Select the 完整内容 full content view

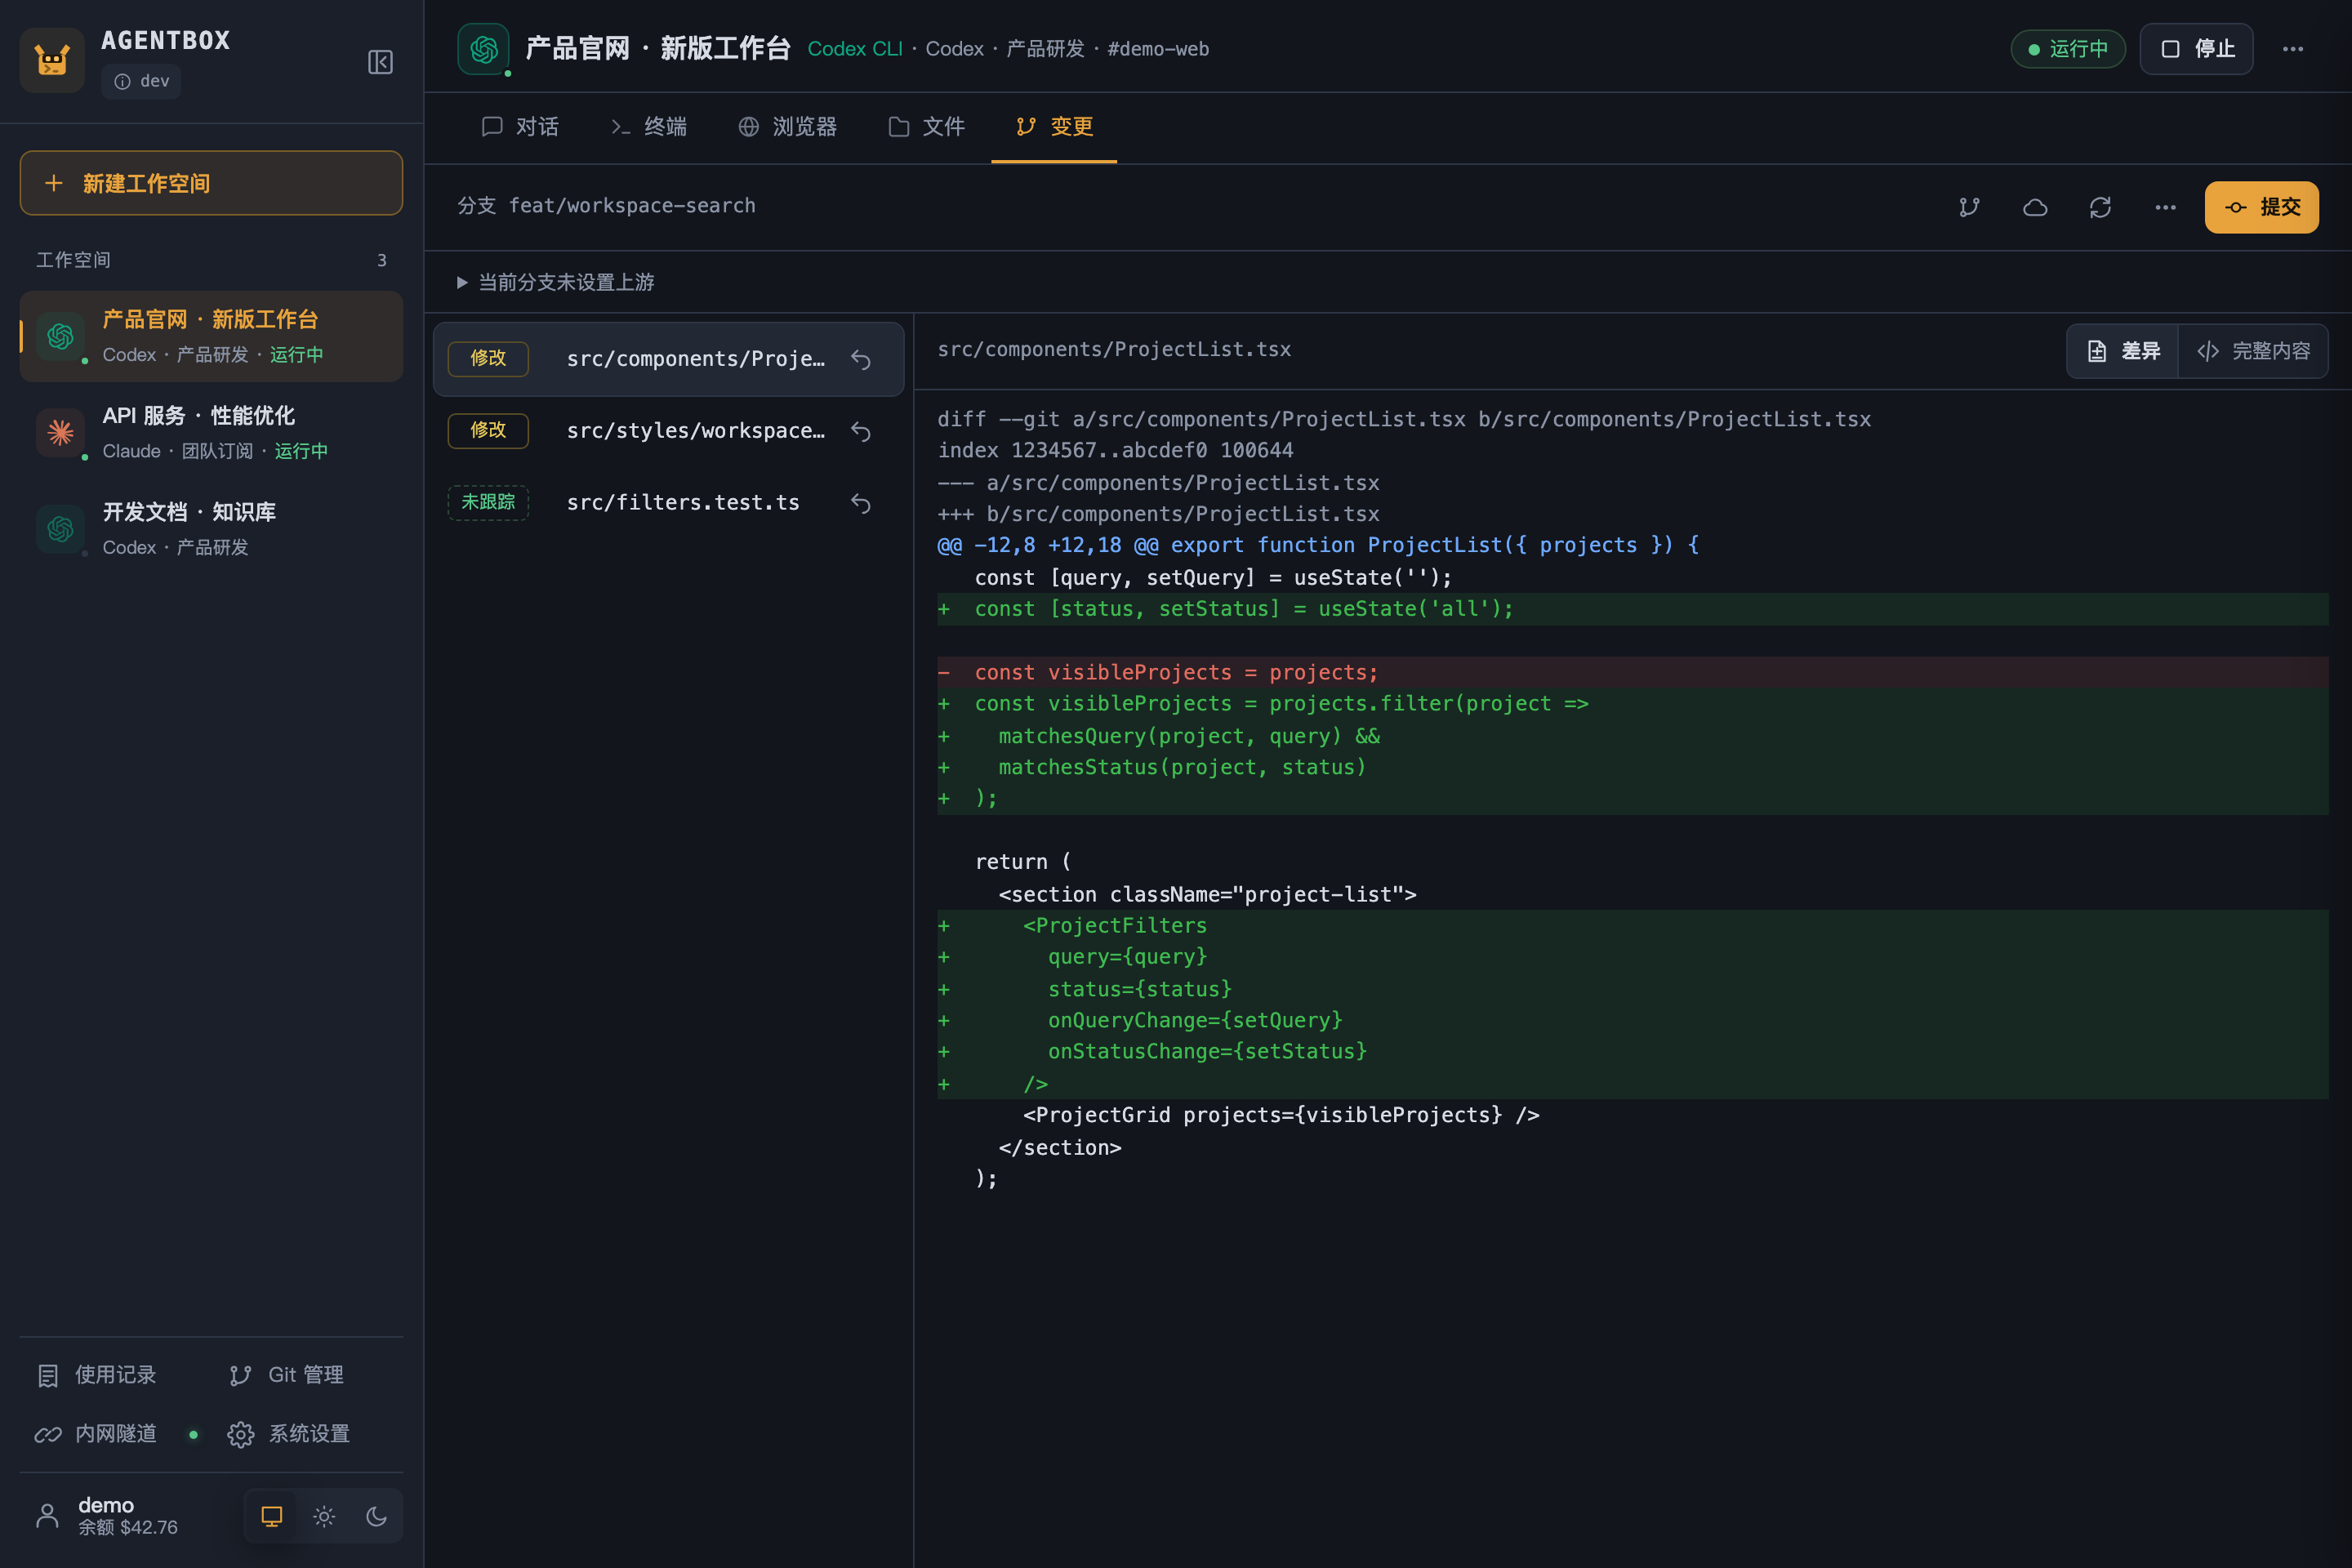2253,351
